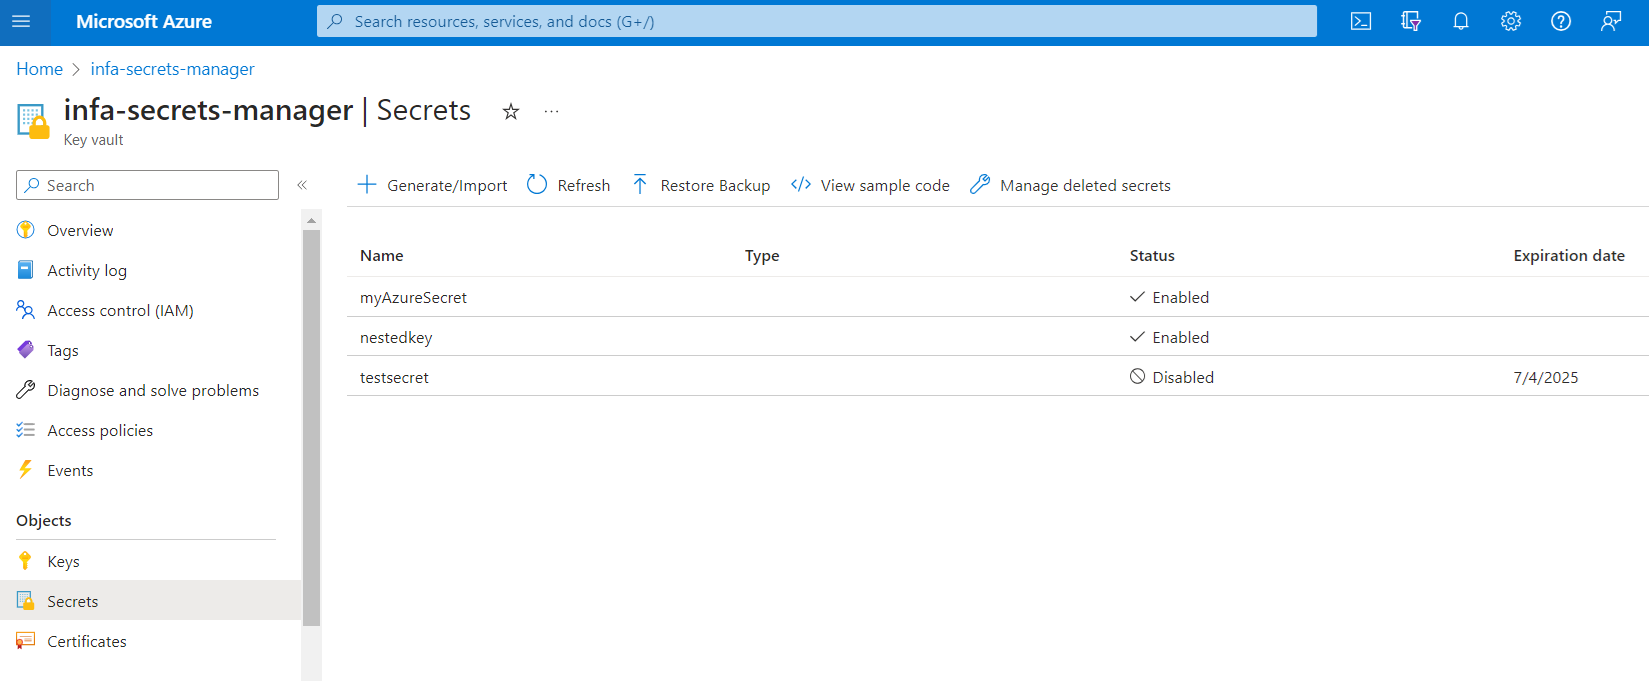Click the sidebar vertical scrollbar thumb
The width and height of the screenshot is (1649, 681).
click(311, 428)
